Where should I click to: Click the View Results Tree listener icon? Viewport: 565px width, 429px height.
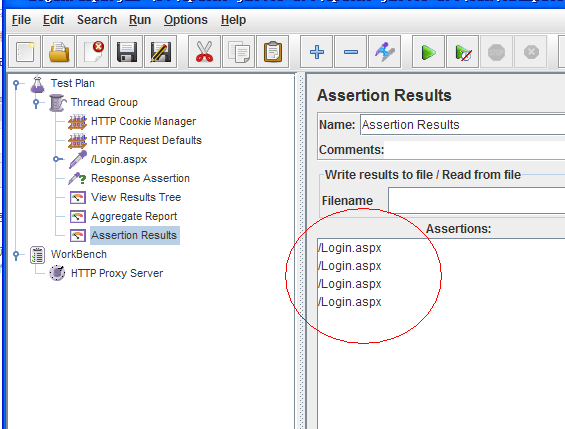pyautogui.click(x=77, y=198)
